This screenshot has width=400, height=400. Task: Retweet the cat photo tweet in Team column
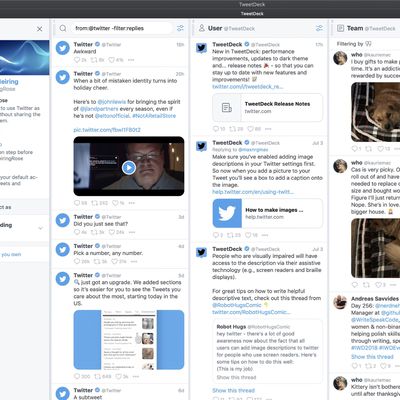click(x=366, y=285)
